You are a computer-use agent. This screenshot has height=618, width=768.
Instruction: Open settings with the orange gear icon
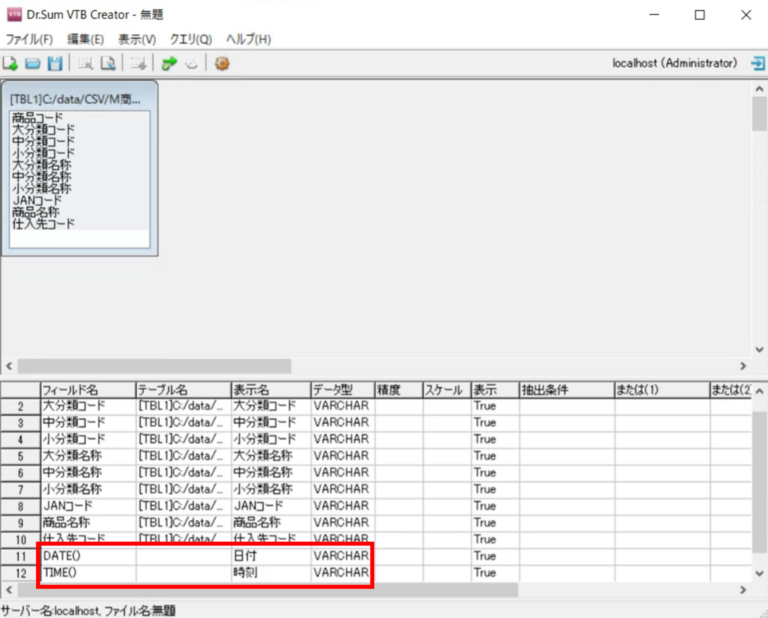(222, 63)
